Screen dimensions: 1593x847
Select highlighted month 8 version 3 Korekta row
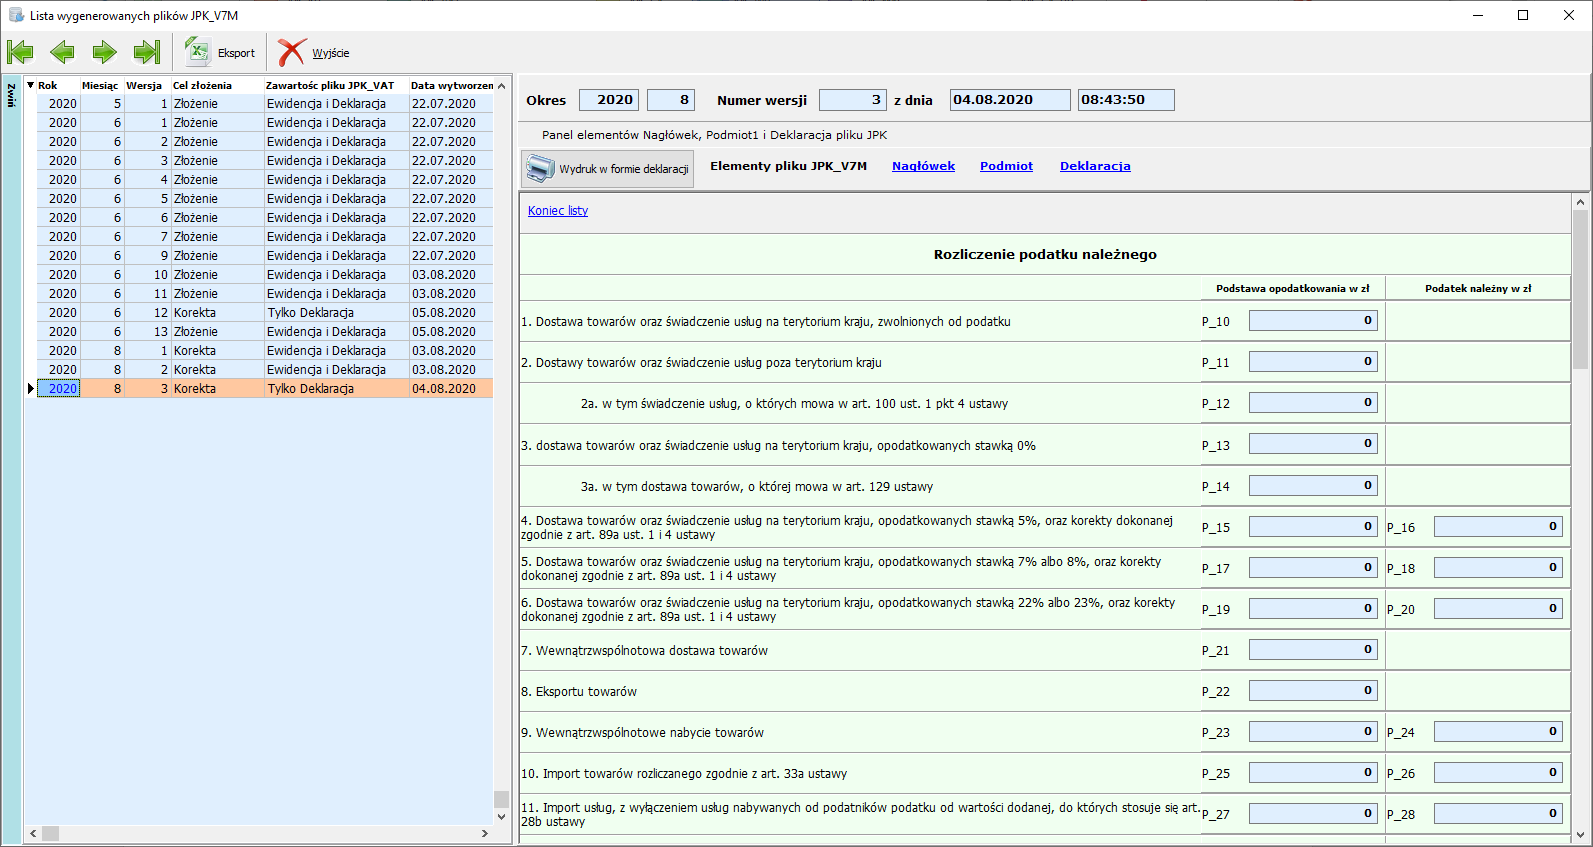(265, 389)
